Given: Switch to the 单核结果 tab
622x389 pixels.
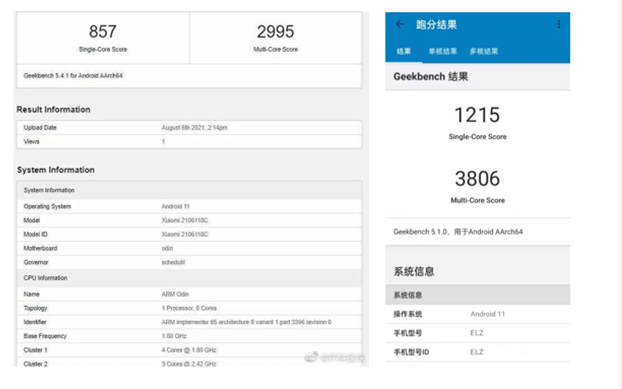Looking at the screenshot, I should (443, 51).
